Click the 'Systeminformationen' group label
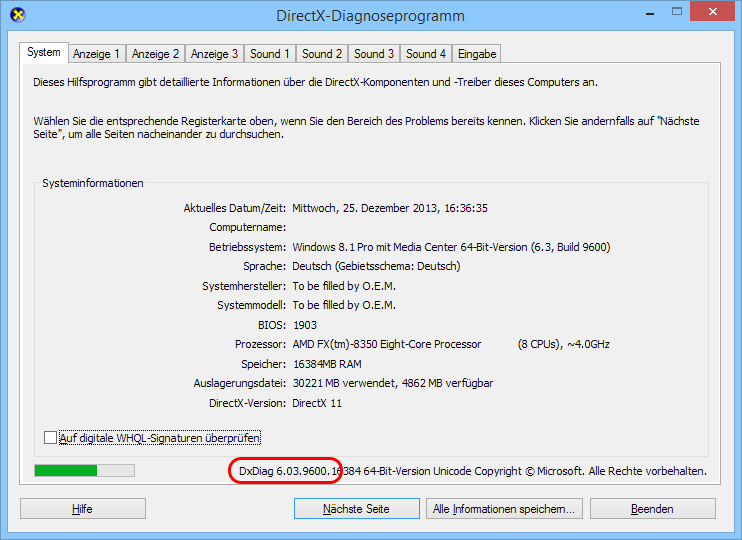Viewport: 742px width, 540px height. [x=93, y=183]
